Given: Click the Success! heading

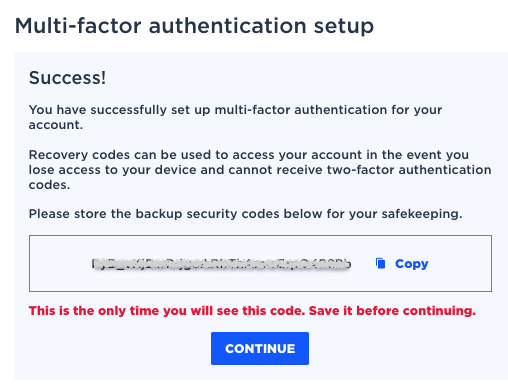Looking at the screenshot, I should click(67, 78).
